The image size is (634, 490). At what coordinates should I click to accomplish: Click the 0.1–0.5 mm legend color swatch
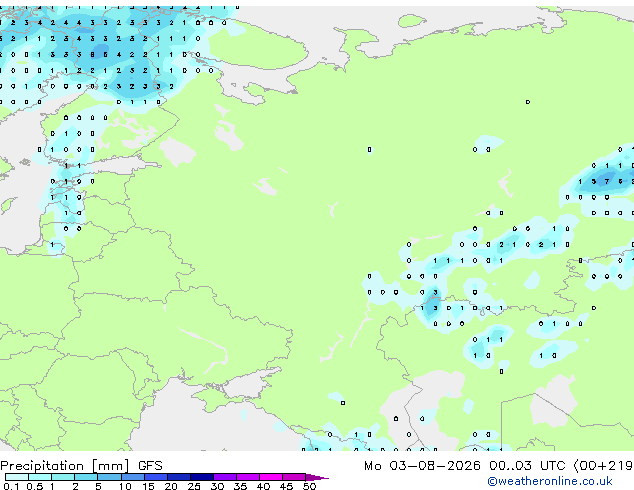[x=17, y=477]
